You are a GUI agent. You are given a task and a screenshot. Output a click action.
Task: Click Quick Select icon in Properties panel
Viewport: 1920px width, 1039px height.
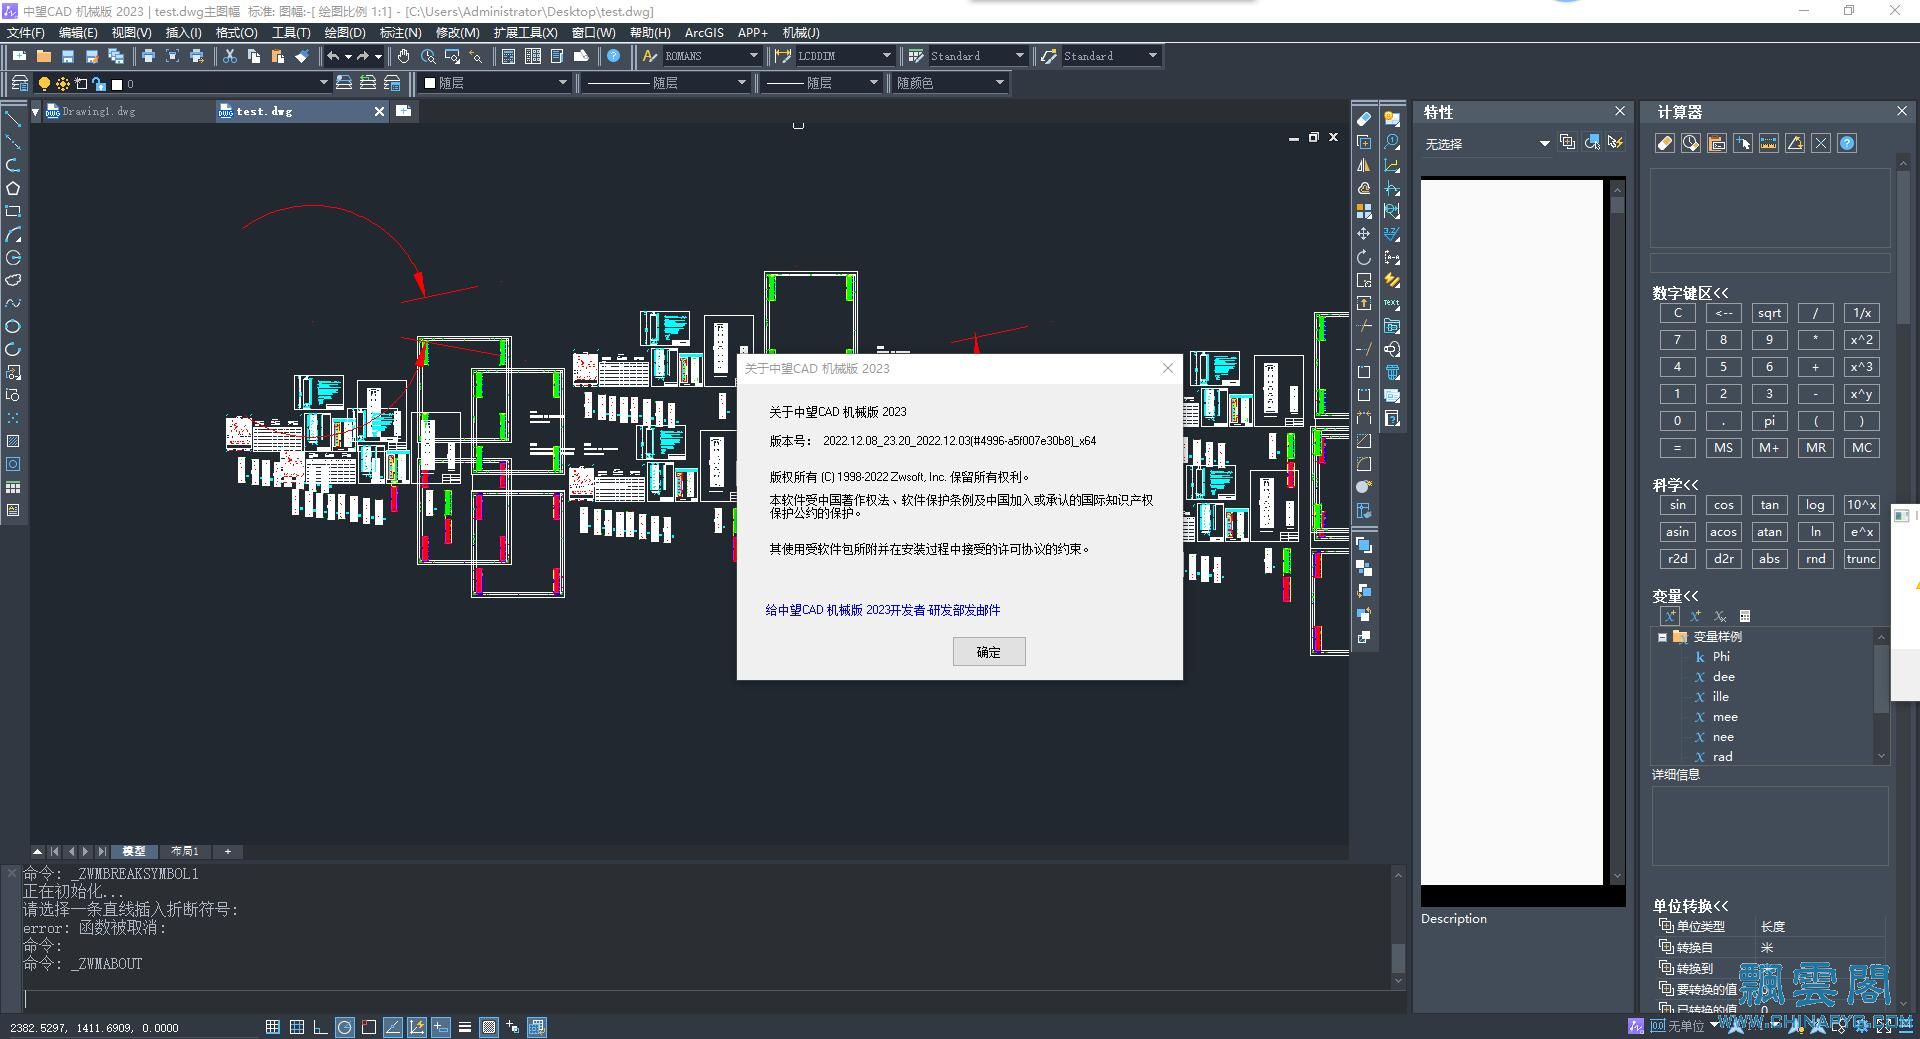(x=1616, y=143)
